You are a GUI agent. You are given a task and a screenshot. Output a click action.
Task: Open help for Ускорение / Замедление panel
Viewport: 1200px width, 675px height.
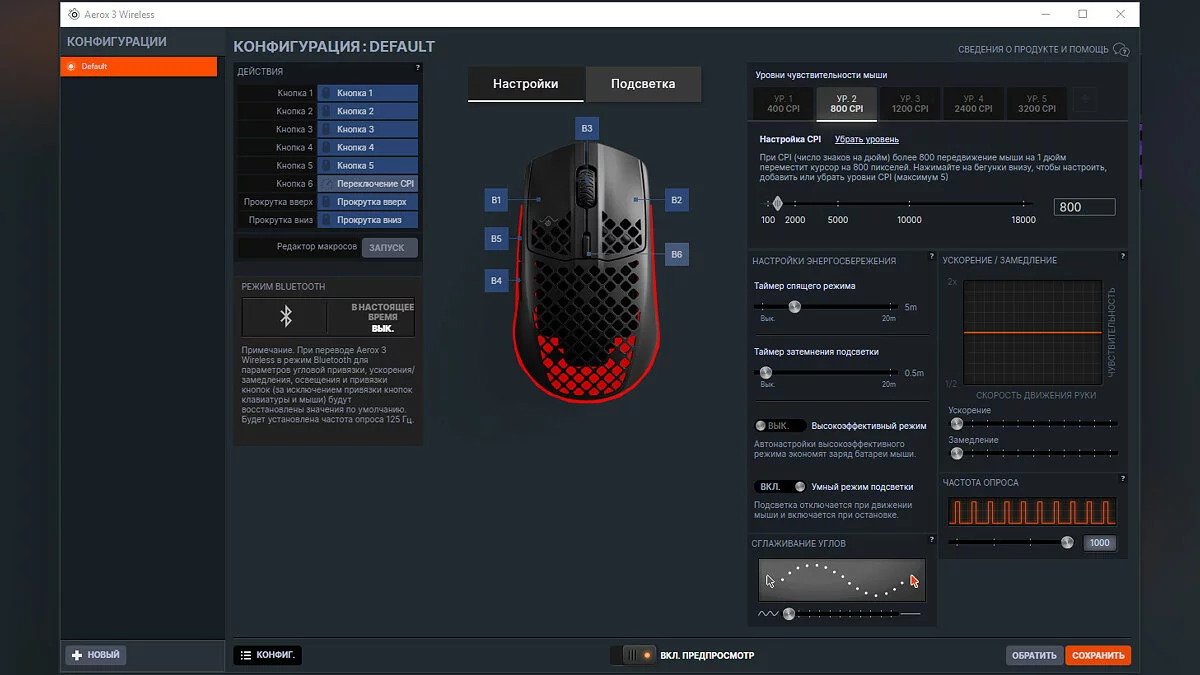[1123, 257]
